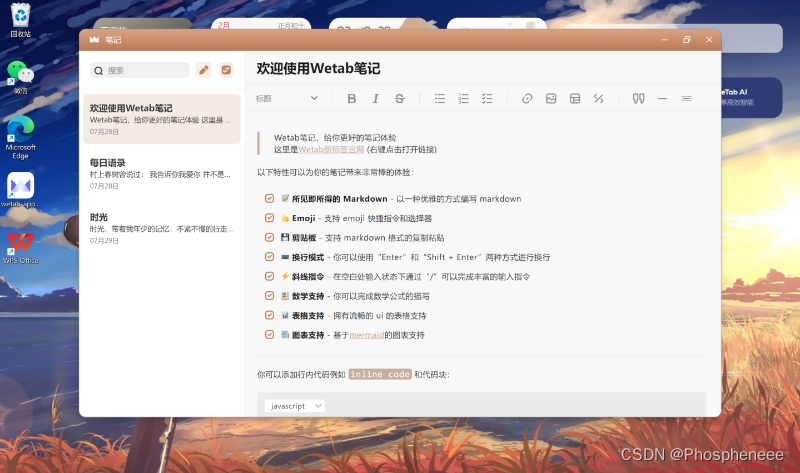Toggle the 数学支持 checkbox
800x473 pixels.
(269, 295)
